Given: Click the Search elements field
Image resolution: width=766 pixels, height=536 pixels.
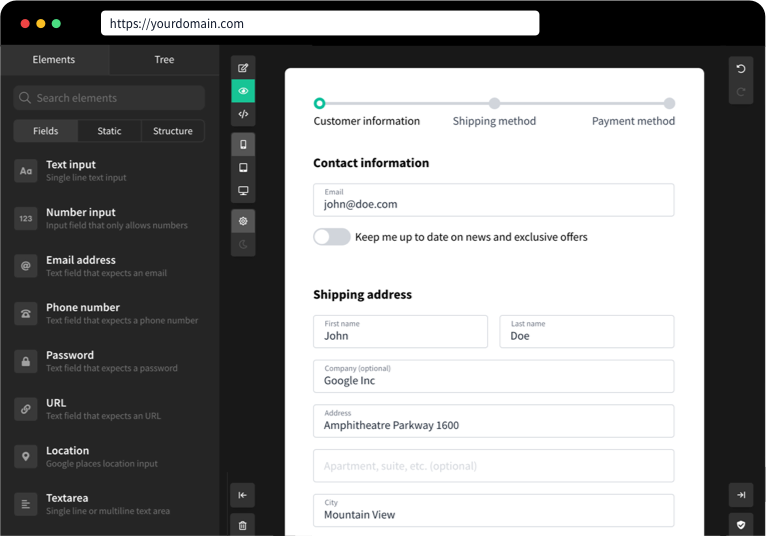Looking at the screenshot, I should 108,98.
